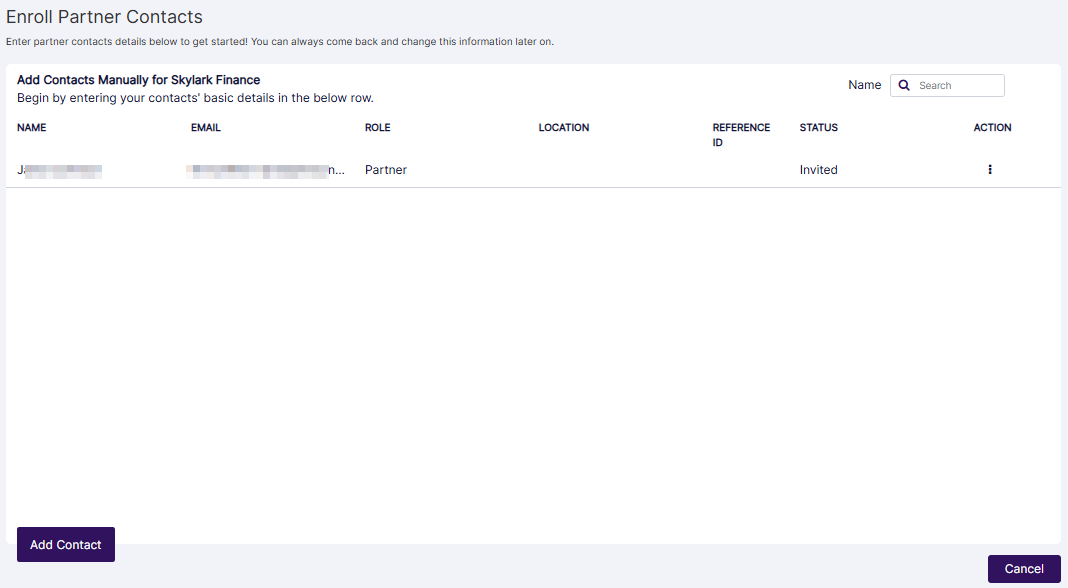Click the search magnifier icon

(904, 85)
